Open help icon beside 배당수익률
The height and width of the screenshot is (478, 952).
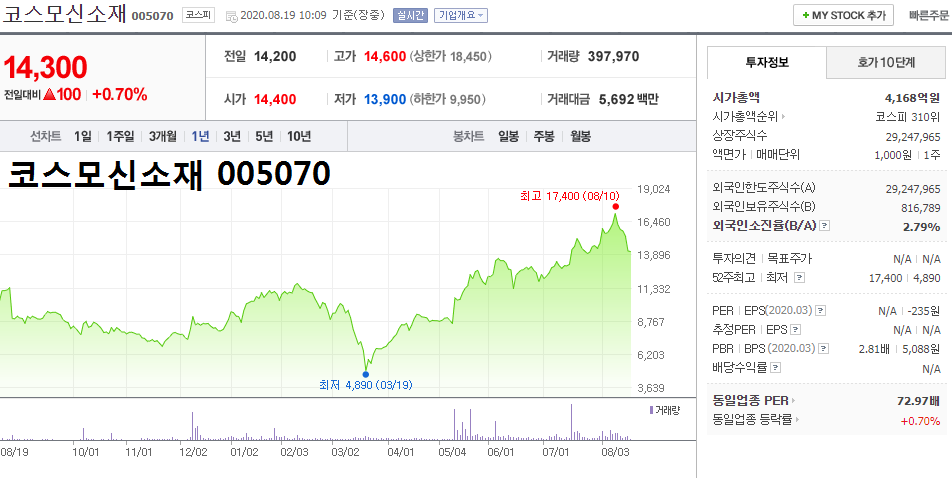coord(776,367)
